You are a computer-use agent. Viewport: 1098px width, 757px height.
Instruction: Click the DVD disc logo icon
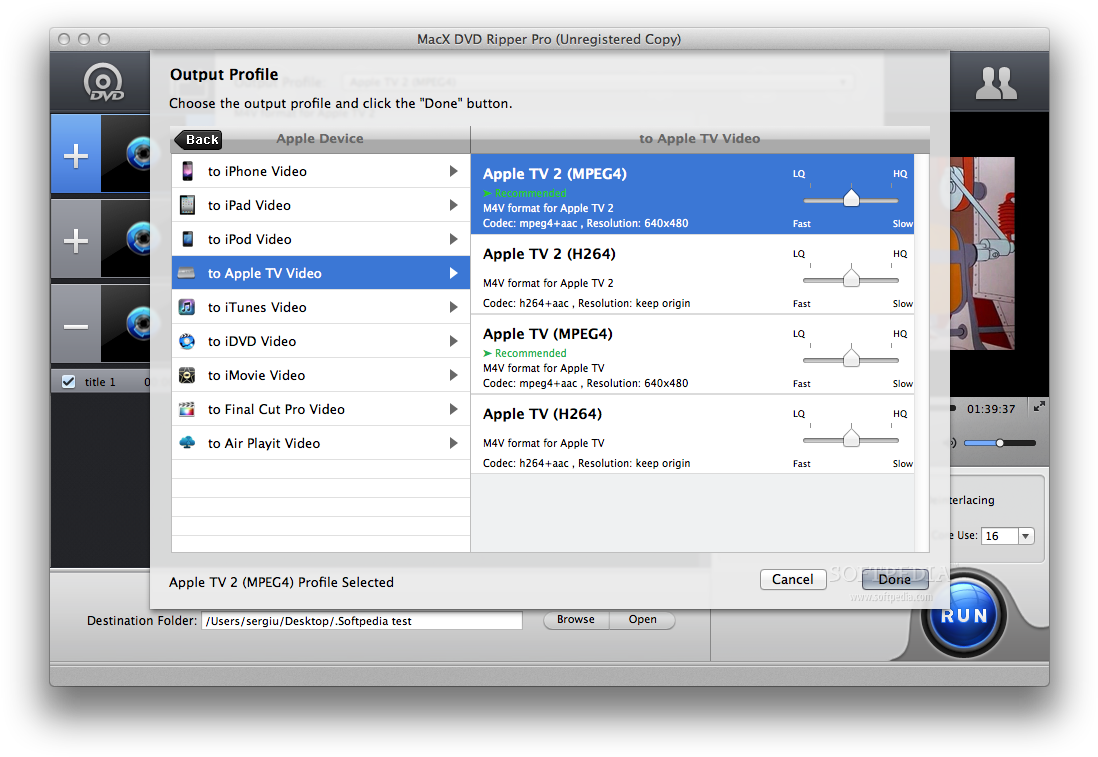(104, 83)
